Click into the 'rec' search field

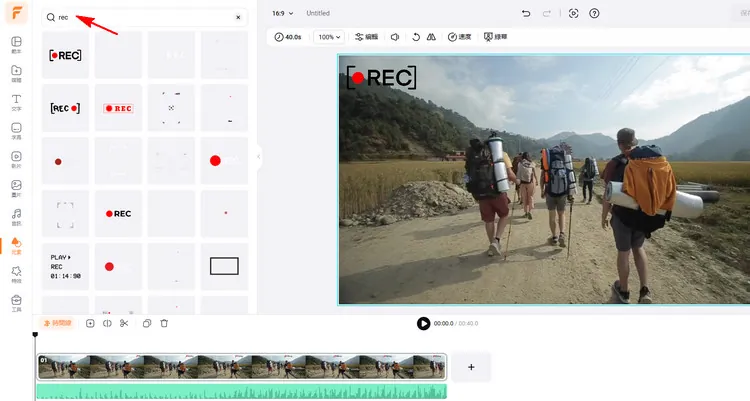pos(145,17)
